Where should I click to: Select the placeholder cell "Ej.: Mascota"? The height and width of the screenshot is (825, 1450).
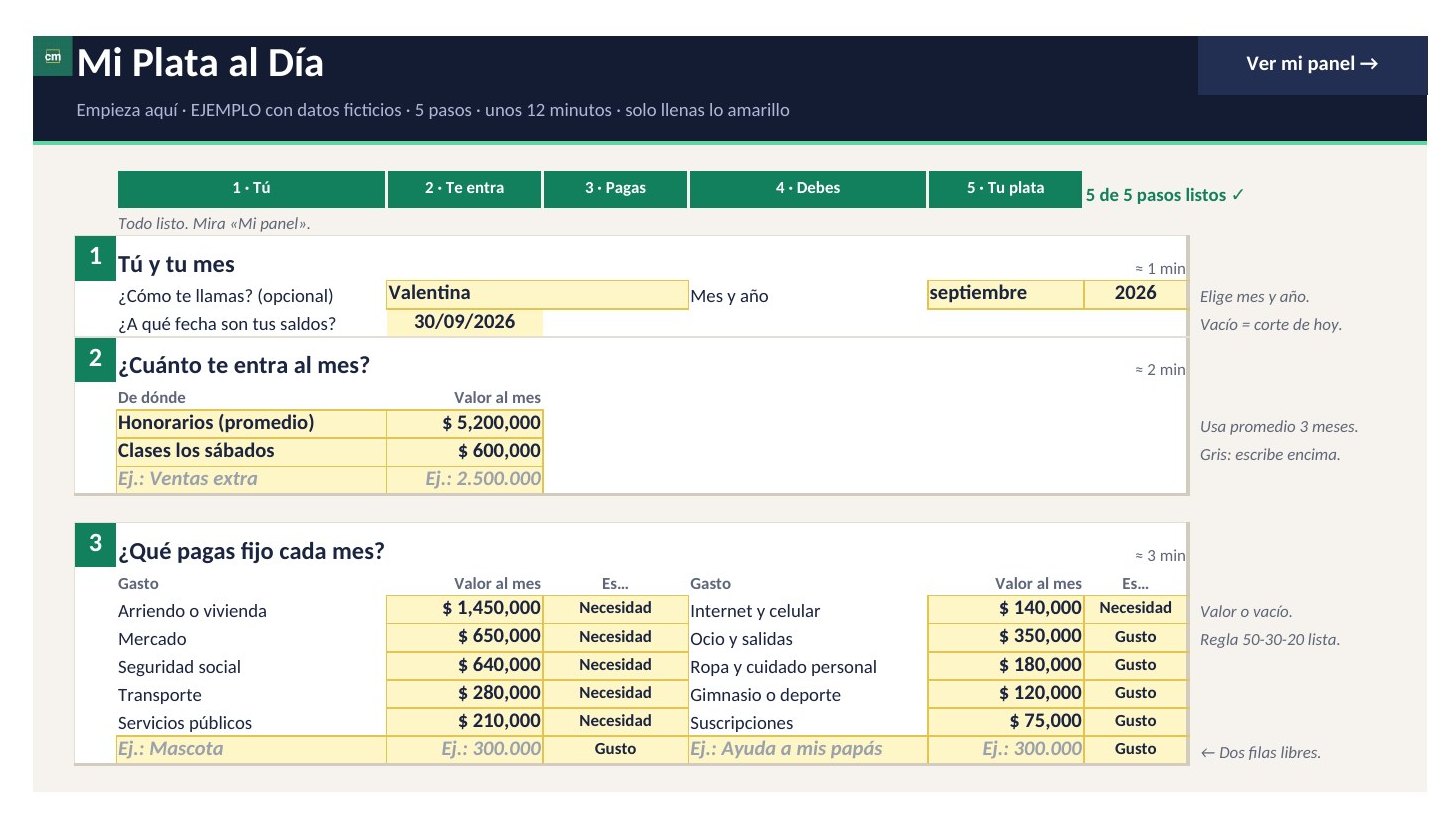click(x=251, y=749)
